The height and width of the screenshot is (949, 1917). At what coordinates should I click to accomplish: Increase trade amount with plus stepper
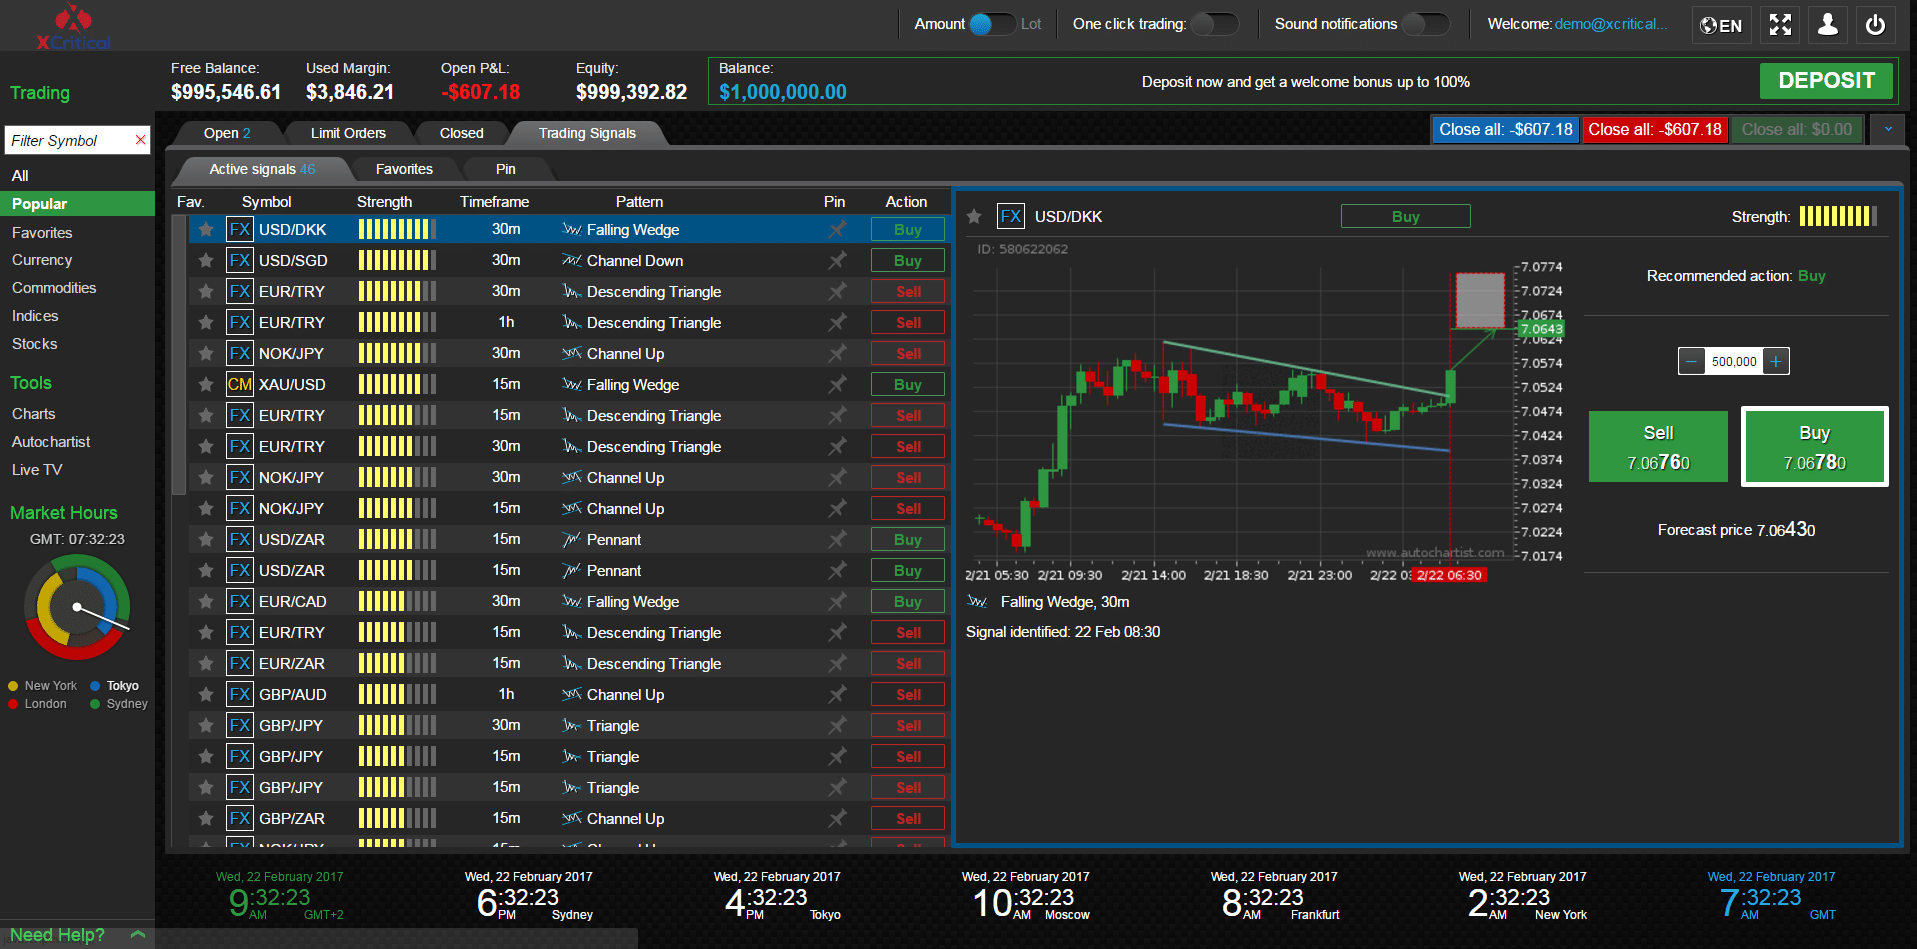1776,362
